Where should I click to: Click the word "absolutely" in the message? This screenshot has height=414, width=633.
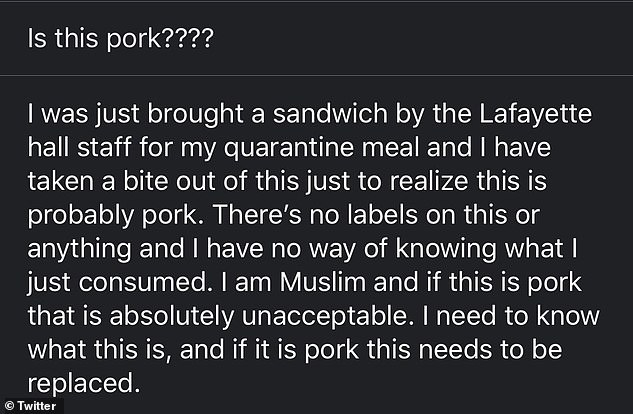[x=172, y=317]
